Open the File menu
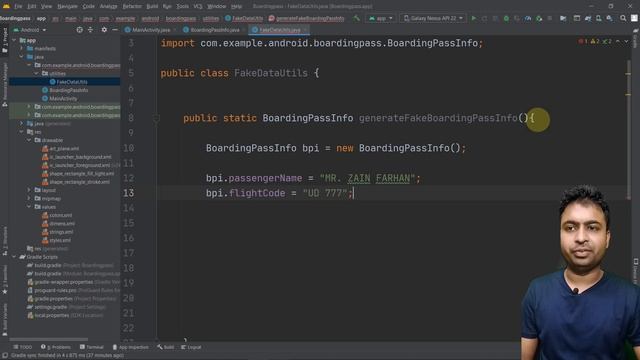Viewport: 640px width, 360px height. point(18,7)
